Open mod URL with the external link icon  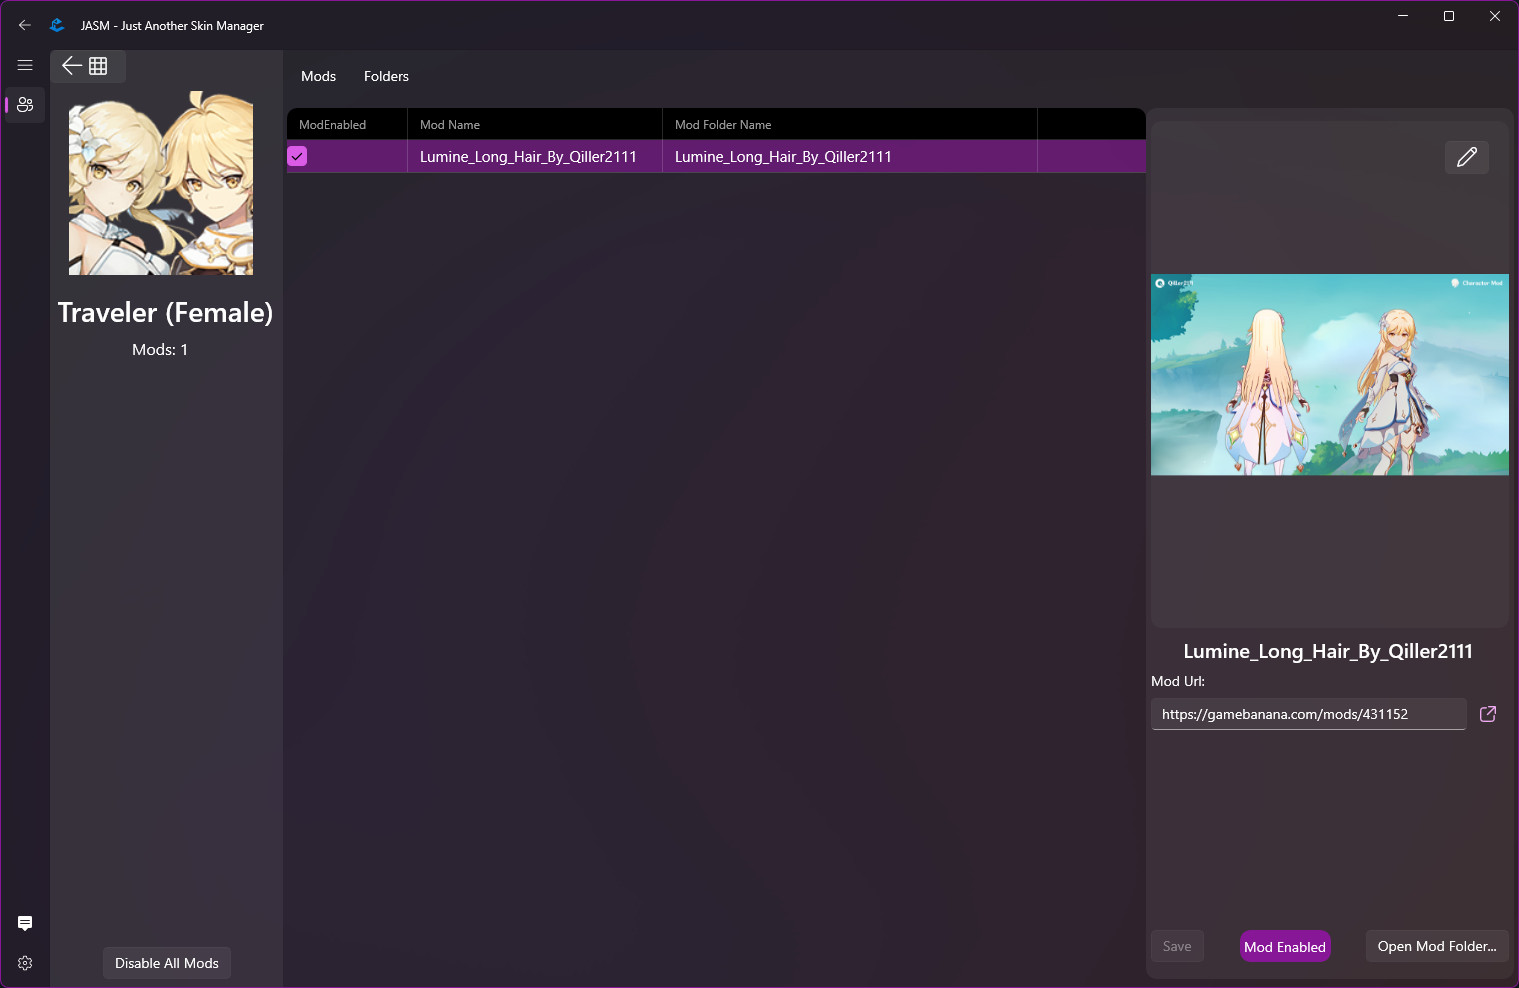pyautogui.click(x=1487, y=714)
